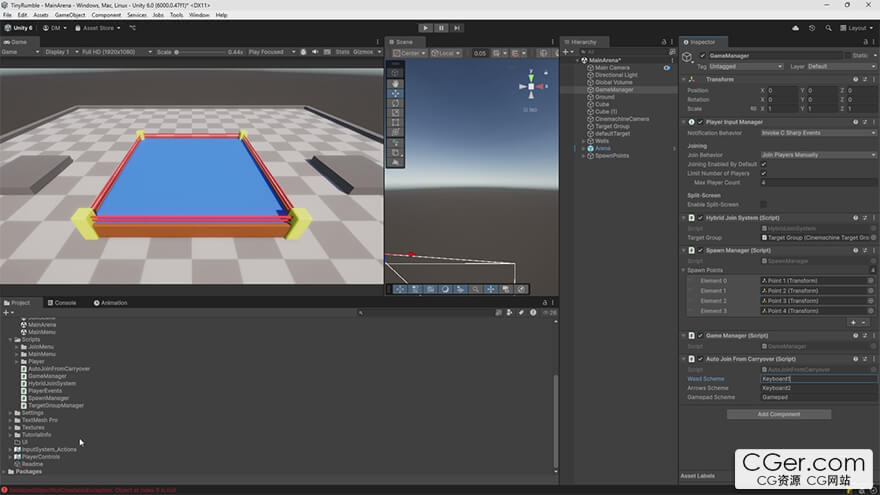The image size is (880, 495).
Task: Click the global search magnifier icon
Action: pos(828,28)
